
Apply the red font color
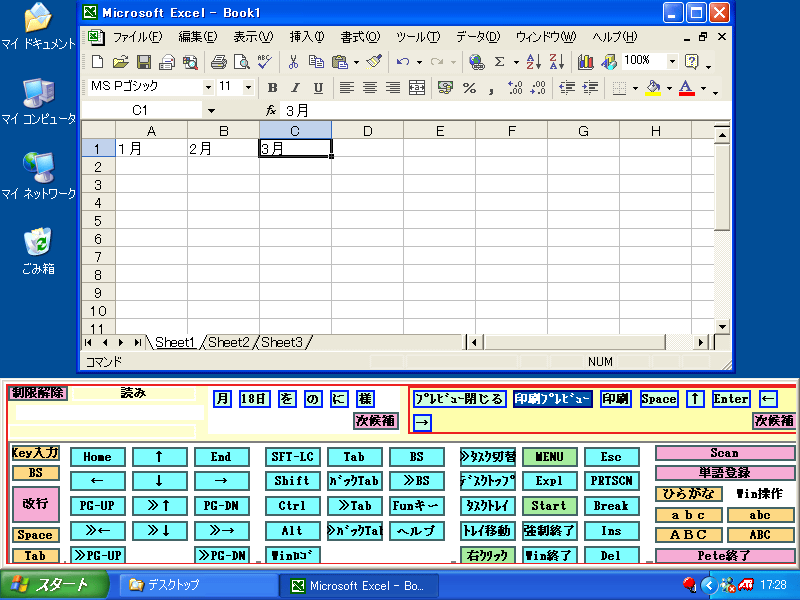pos(687,88)
